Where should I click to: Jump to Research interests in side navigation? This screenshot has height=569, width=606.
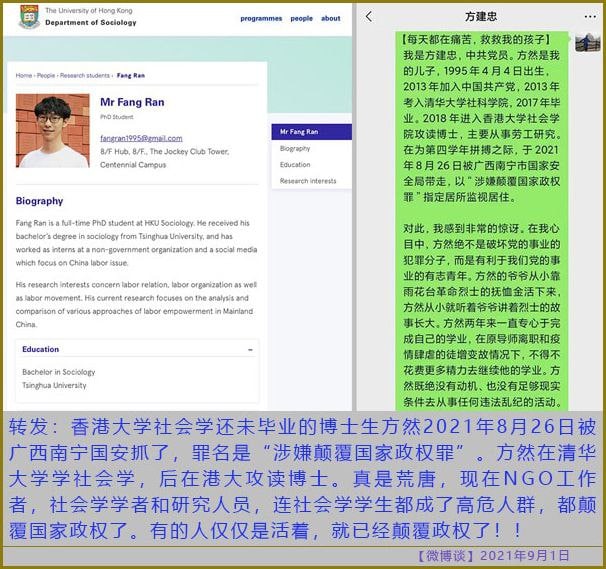(x=308, y=181)
